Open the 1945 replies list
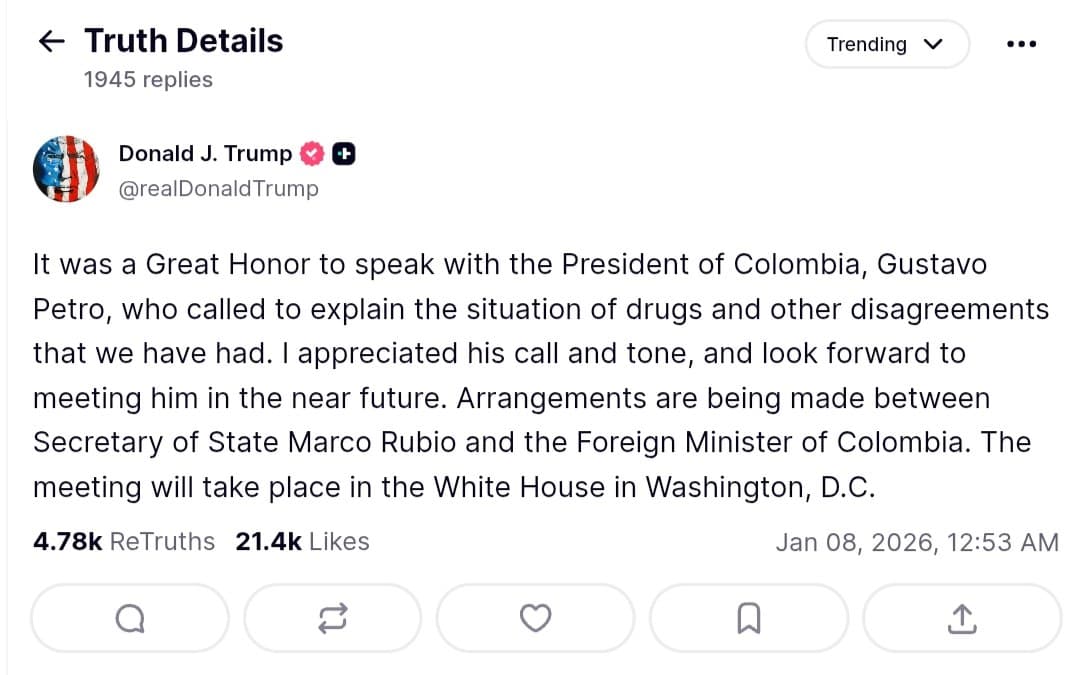Viewport: 1080px width, 675px height. pos(150,79)
